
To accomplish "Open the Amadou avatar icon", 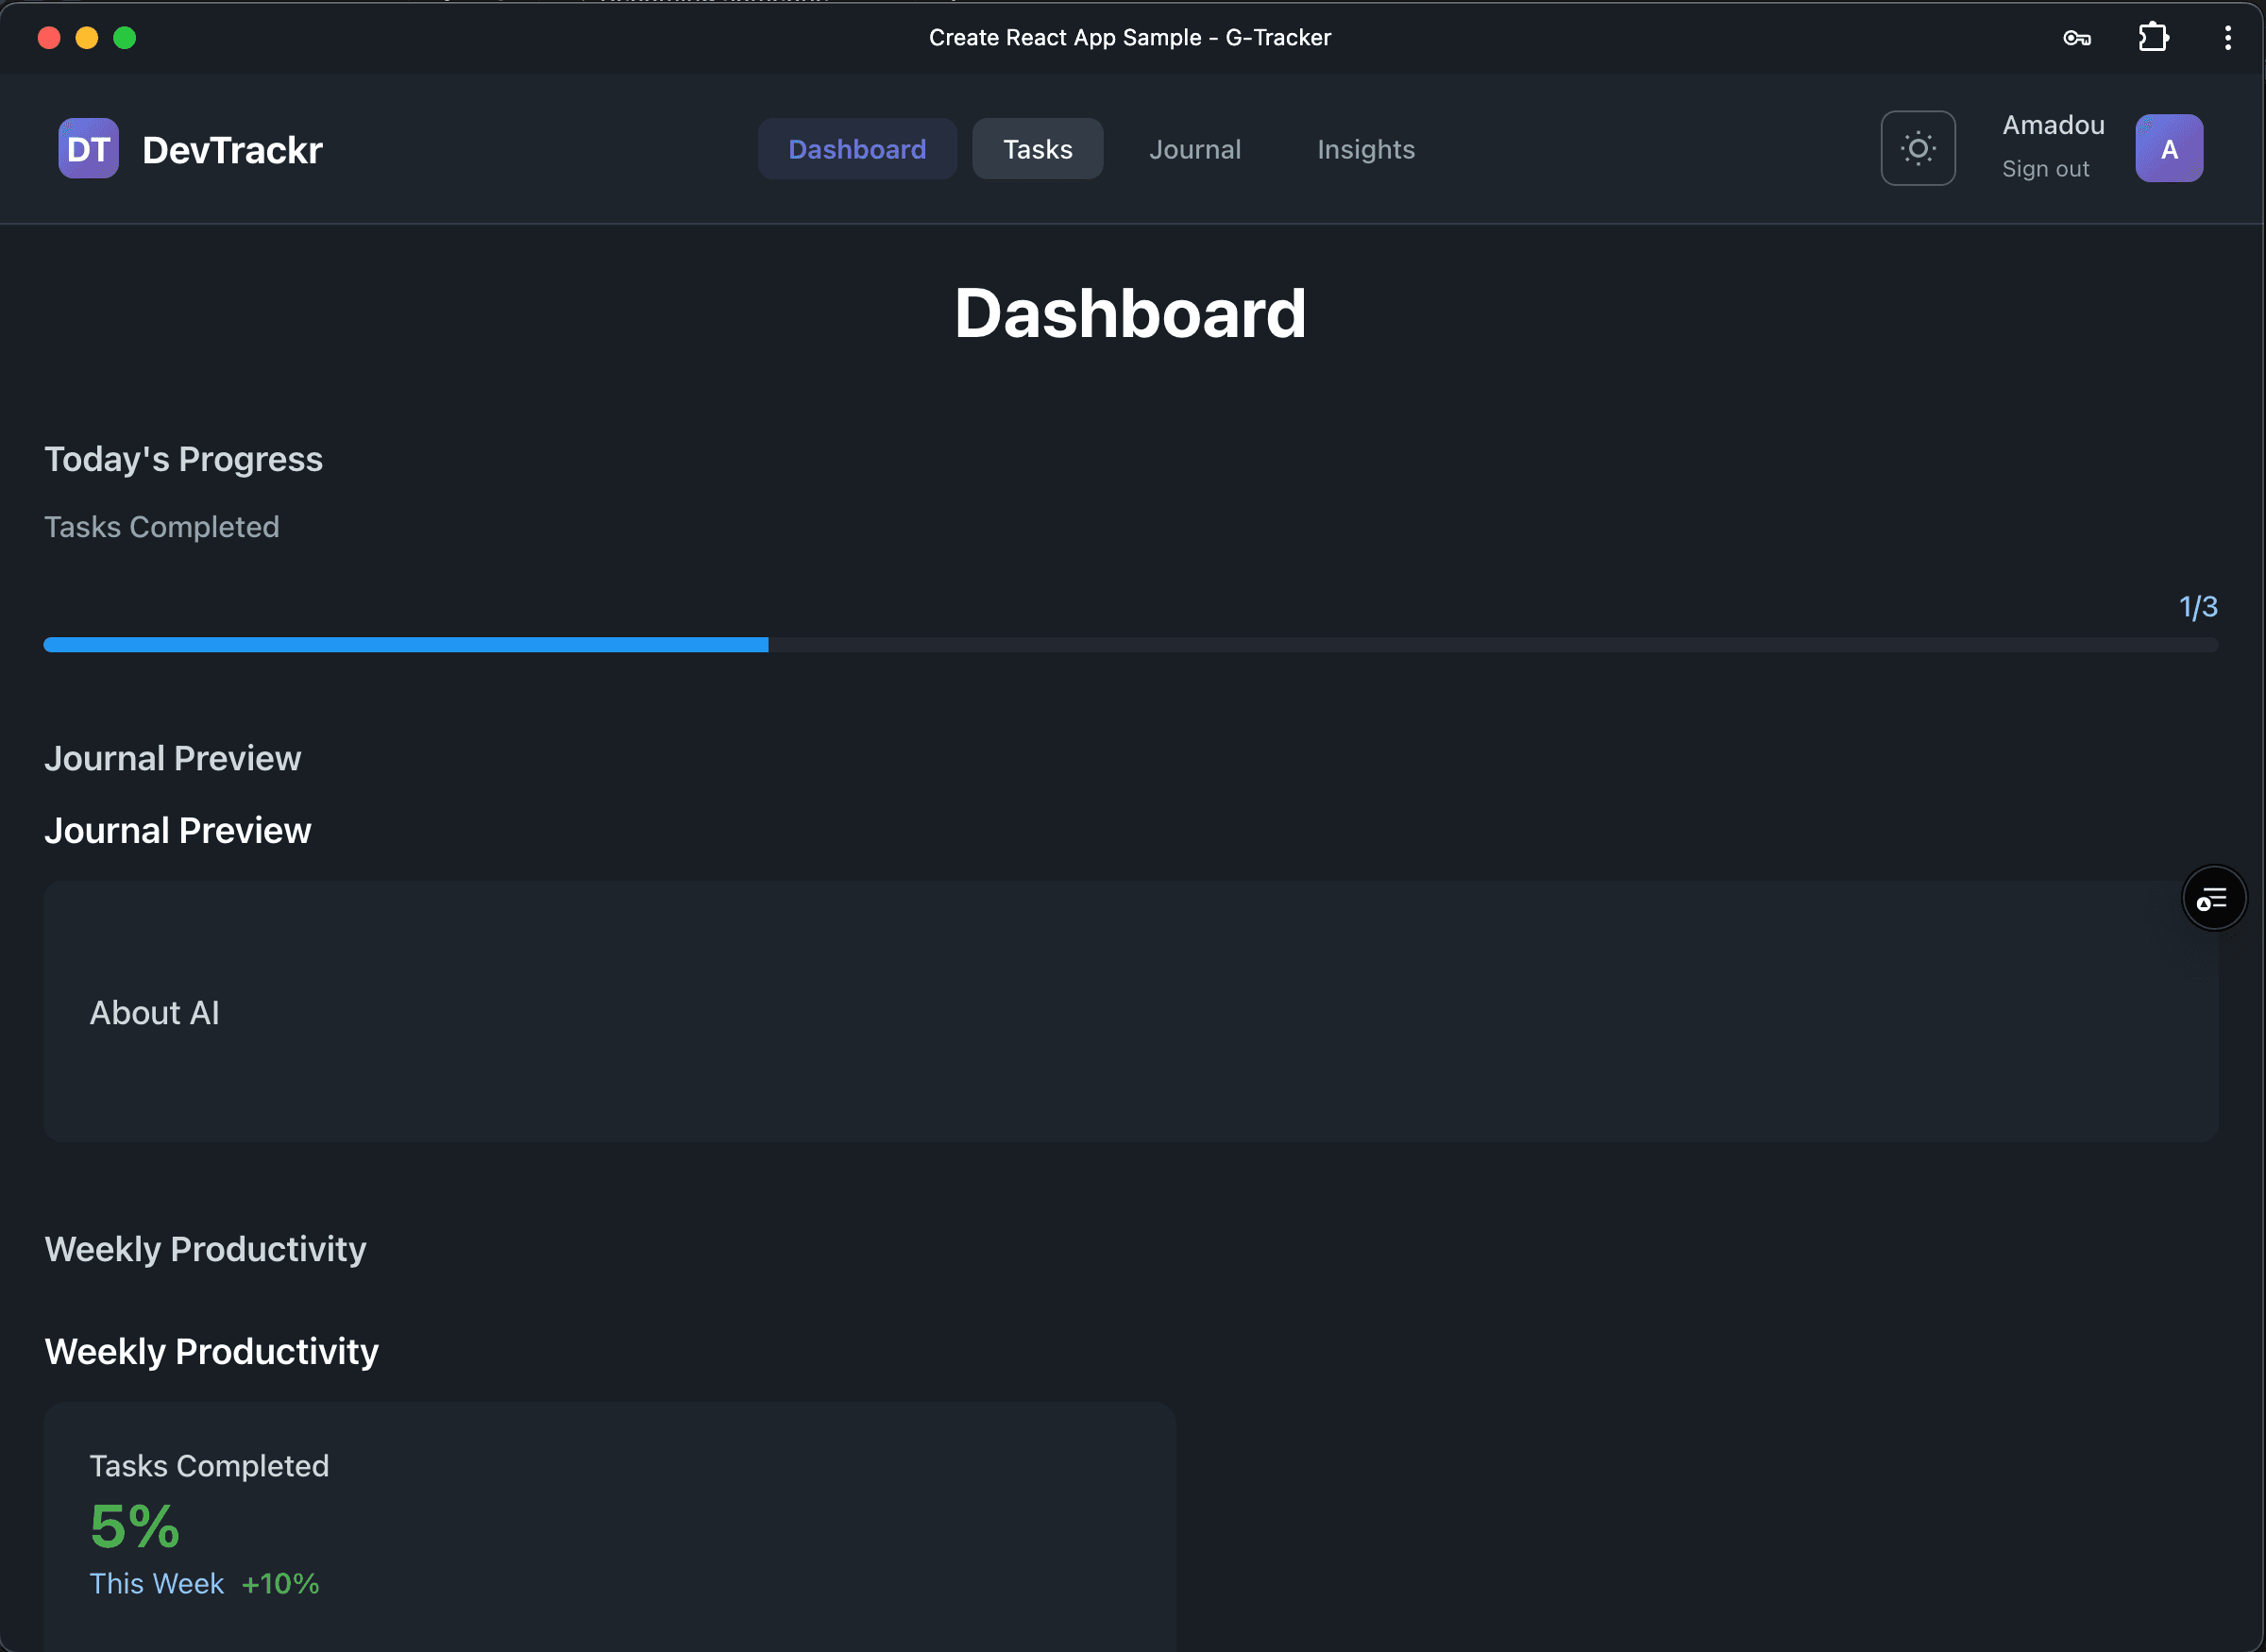I will 2168,148.
